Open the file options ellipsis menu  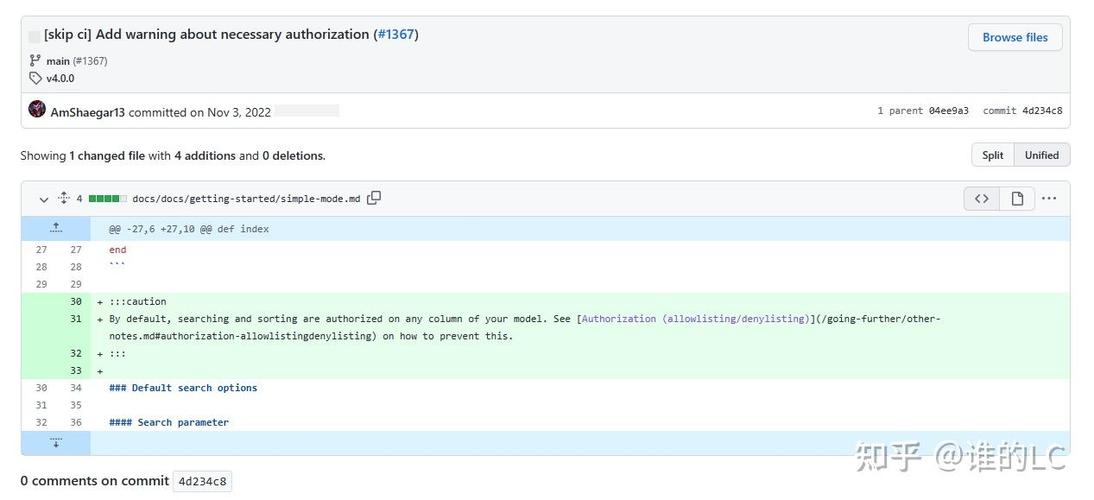[x=1049, y=199]
